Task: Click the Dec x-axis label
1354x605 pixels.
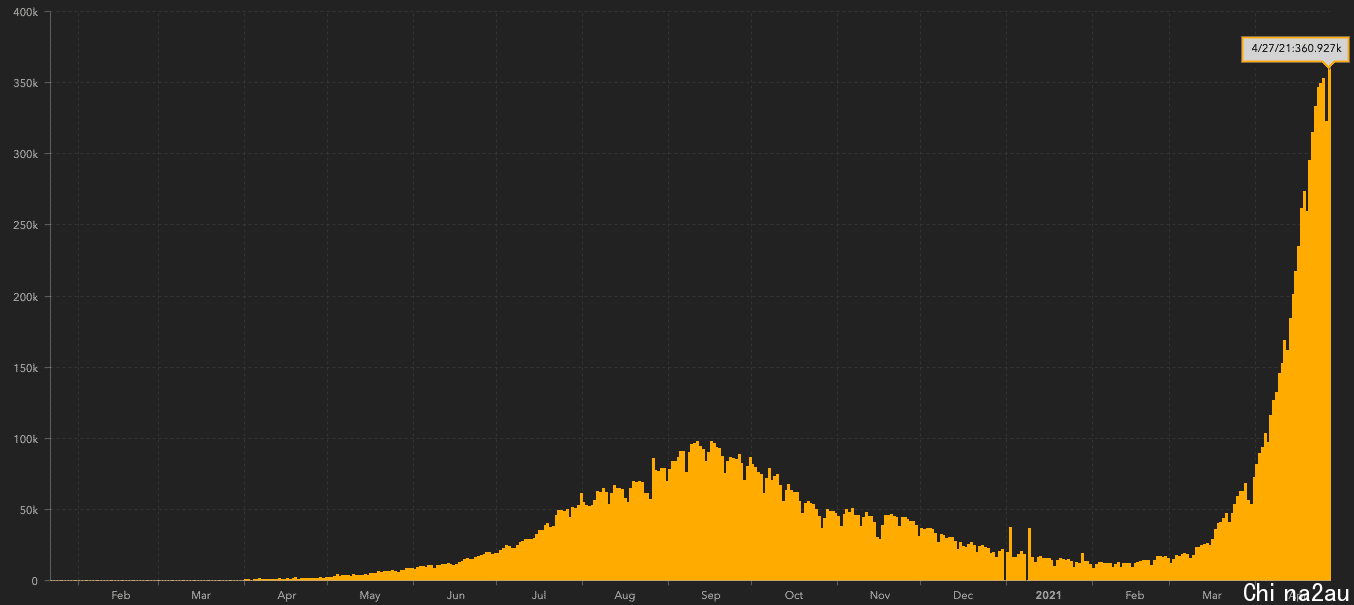Action: pos(963,596)
